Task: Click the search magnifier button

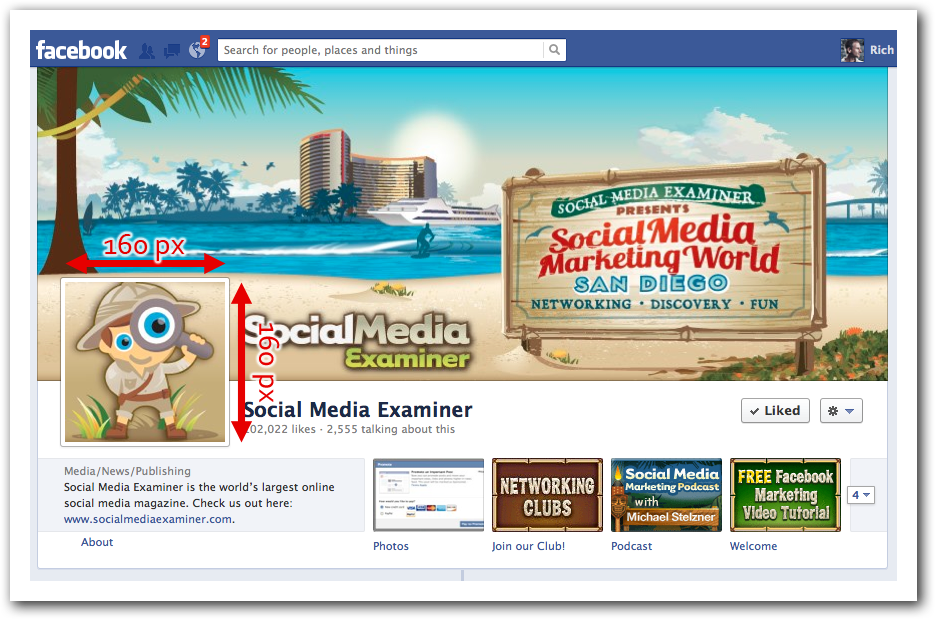Action: [554, 50]
